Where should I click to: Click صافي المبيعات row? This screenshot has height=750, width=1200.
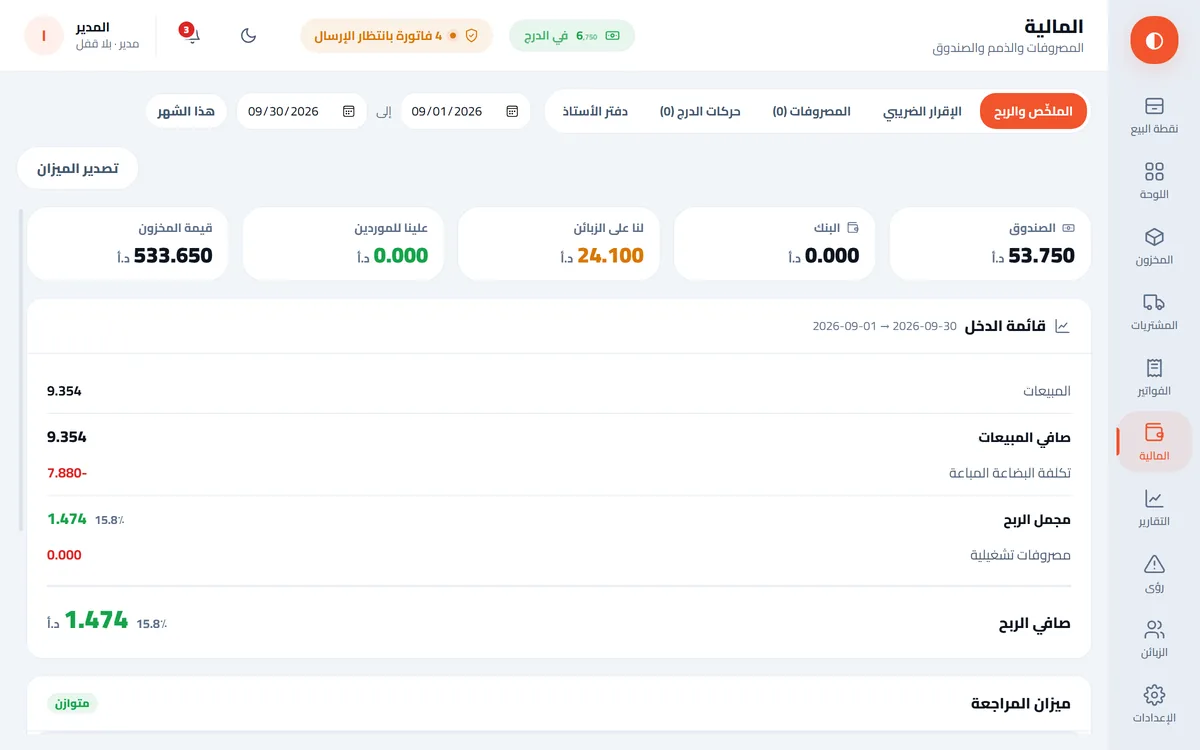coord(559,437)
